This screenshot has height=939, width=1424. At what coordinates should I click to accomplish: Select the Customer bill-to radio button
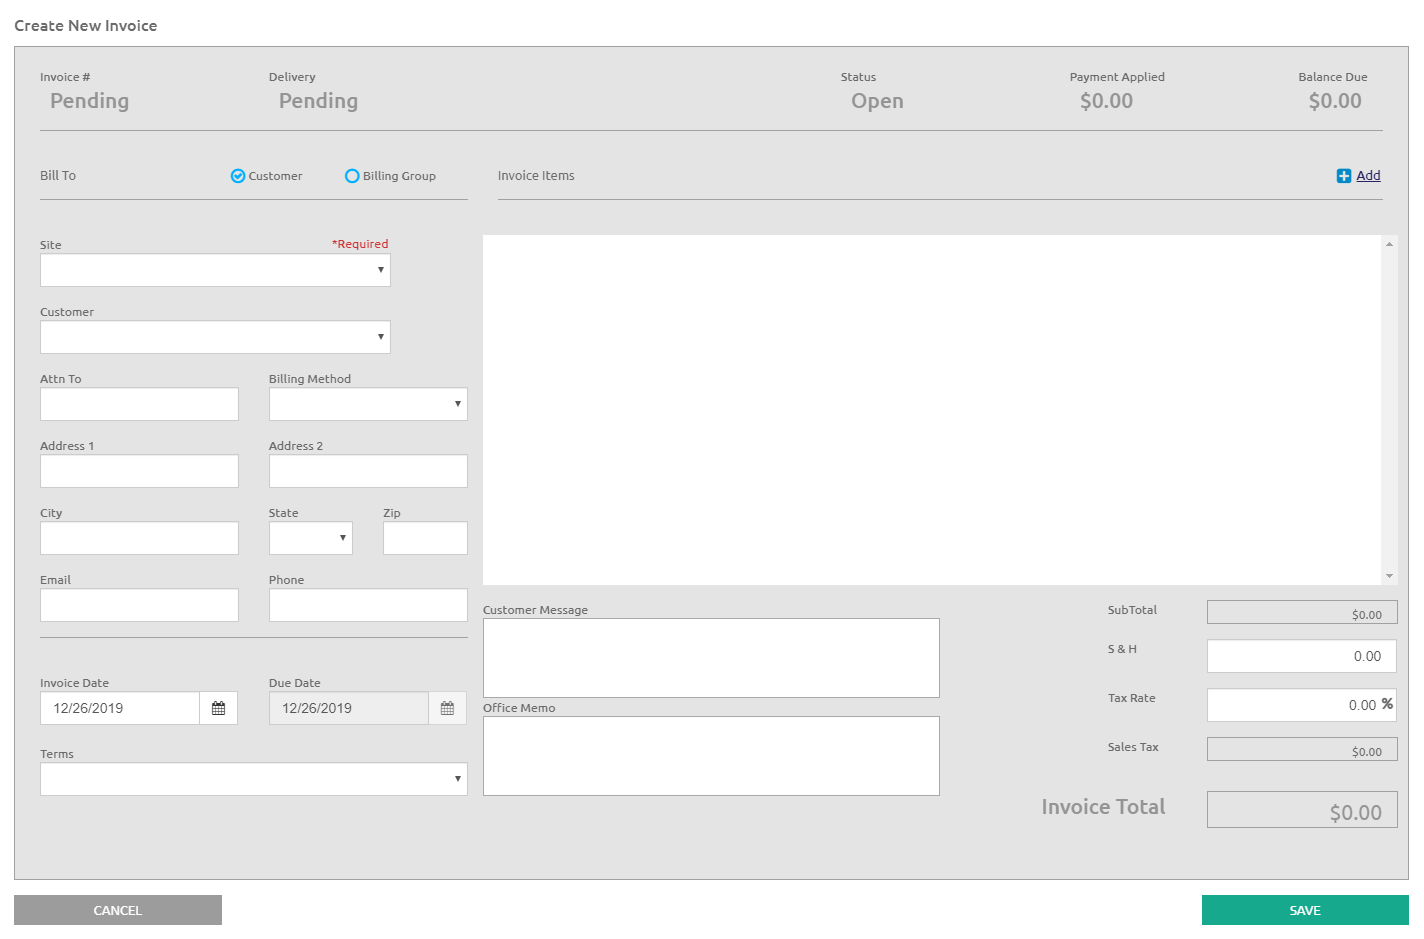[238, 175]
